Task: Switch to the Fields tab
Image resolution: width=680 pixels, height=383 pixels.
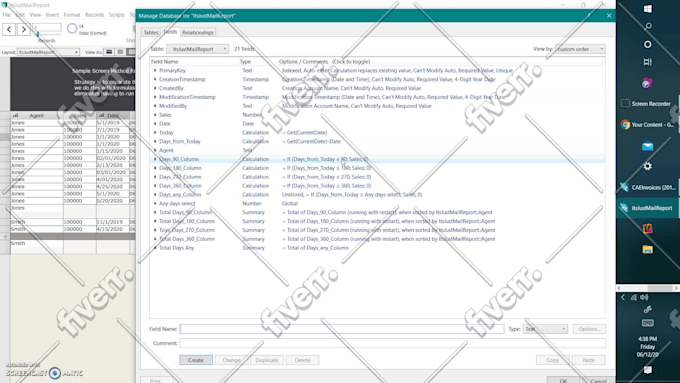Action: point(170,32)
